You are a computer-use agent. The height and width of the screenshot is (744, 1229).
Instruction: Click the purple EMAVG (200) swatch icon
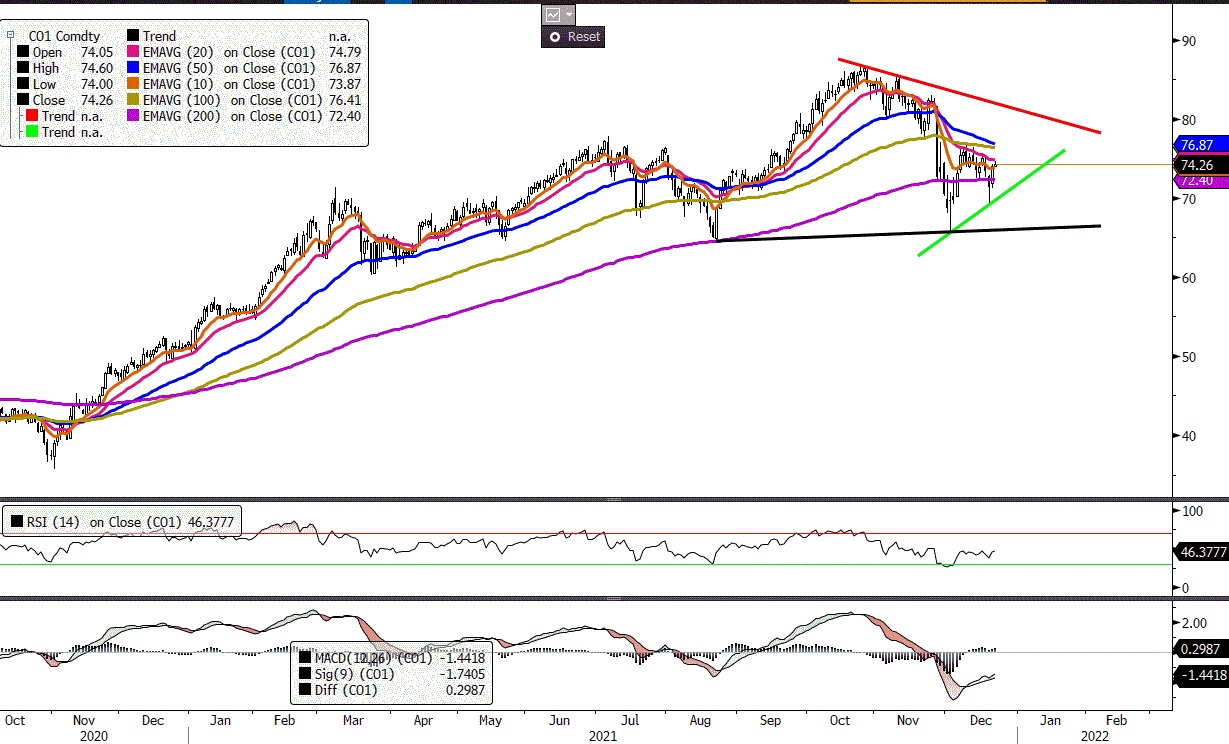coord(134,116)
